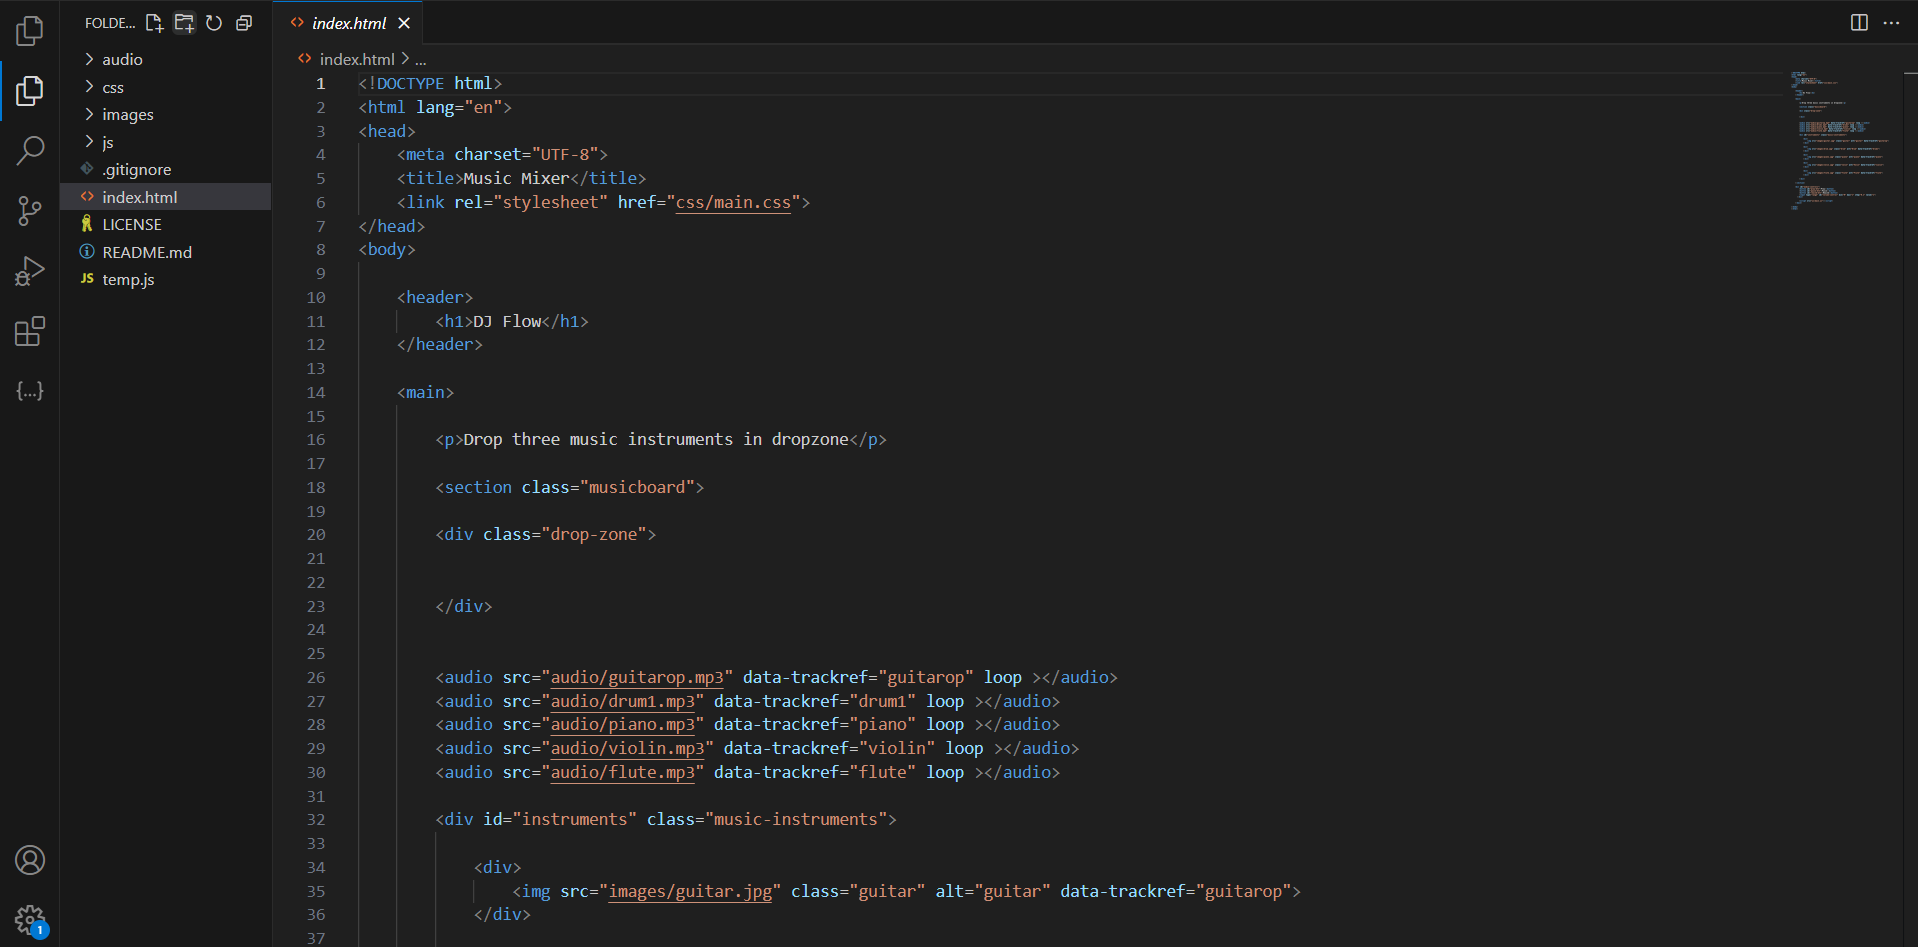
Task: Open the Accounts icon in activity bar
Action: 30,860
